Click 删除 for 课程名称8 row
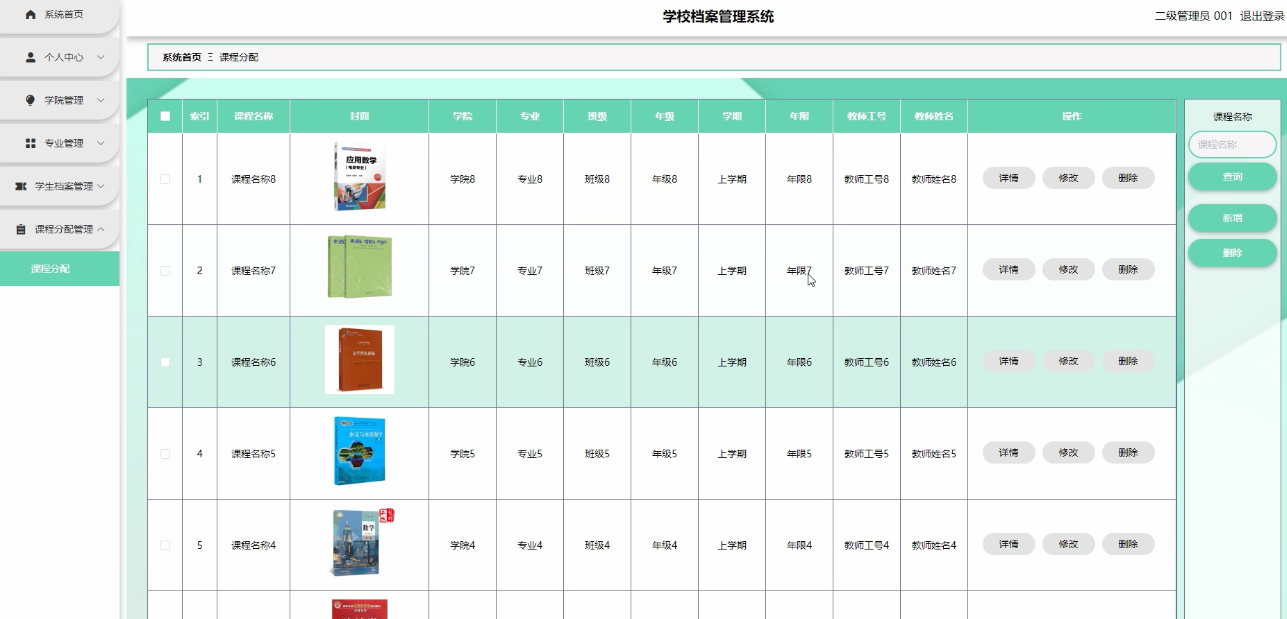This screenshot has width=1287, height=619. coord(1128,178)
